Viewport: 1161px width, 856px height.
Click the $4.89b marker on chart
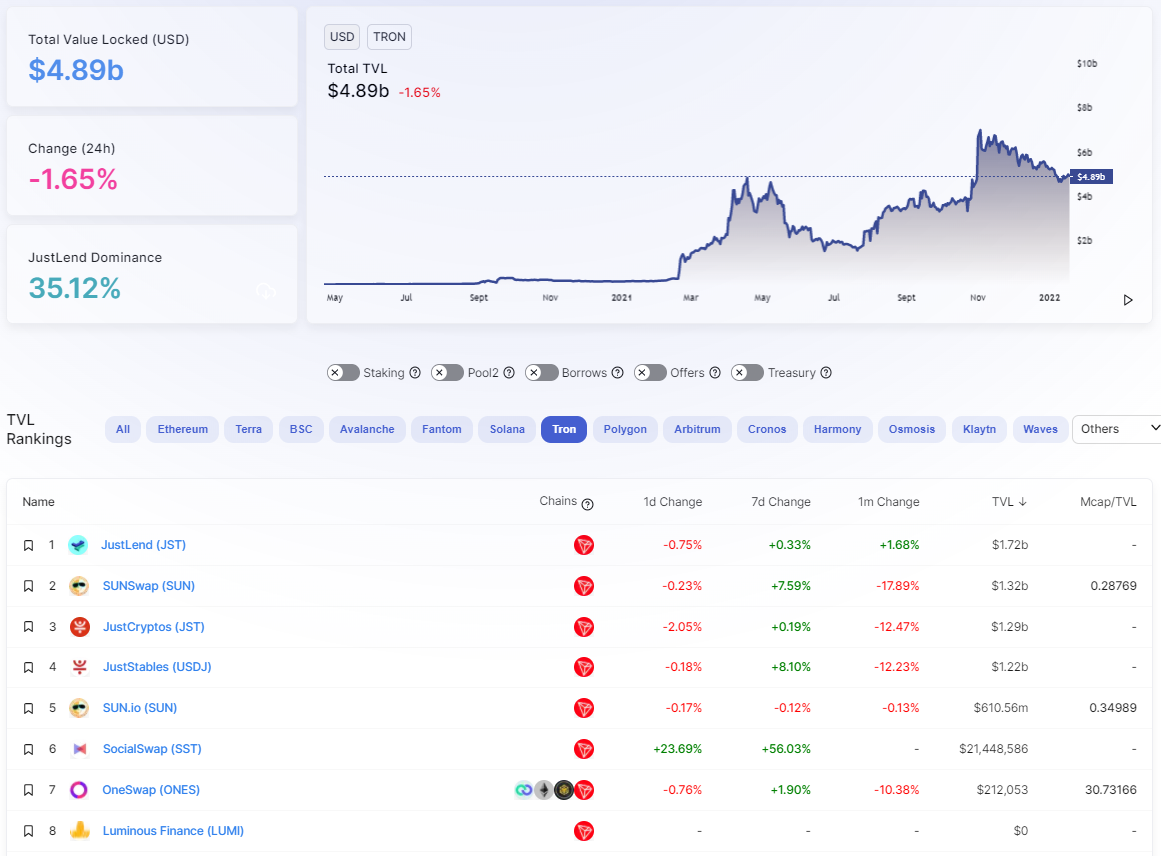pos(1090,177)
